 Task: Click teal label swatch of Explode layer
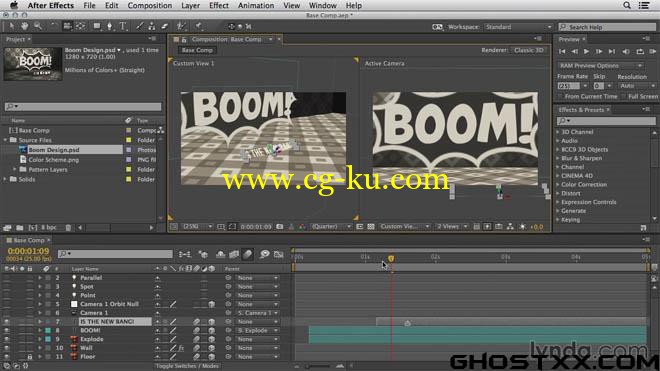pos(48,339)
